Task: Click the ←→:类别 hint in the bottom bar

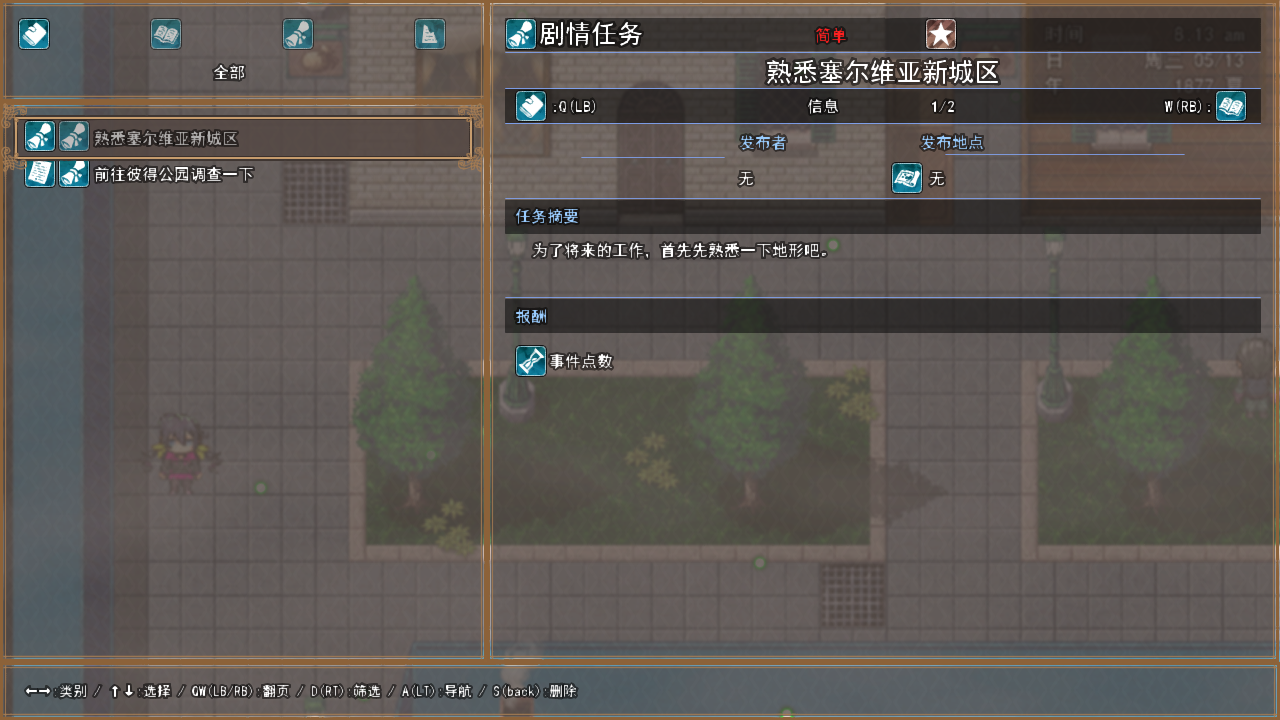Action: click(56, 691)
